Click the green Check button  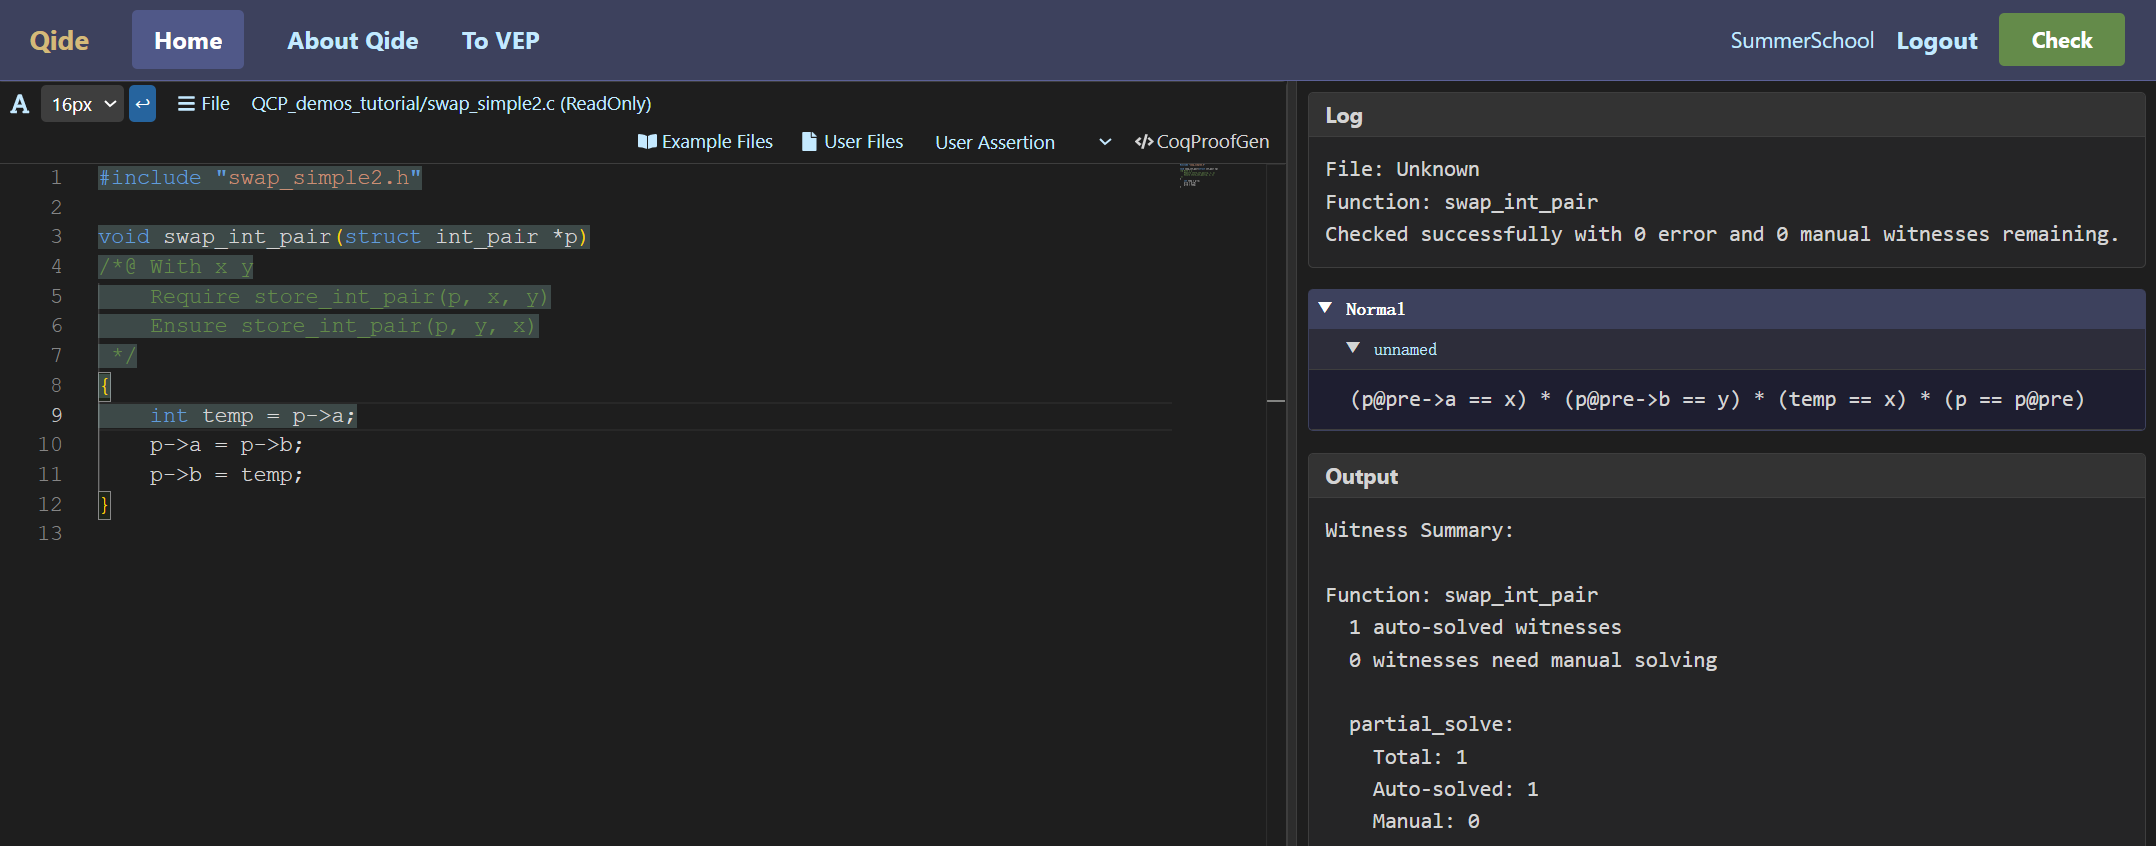click(2061, 40)
